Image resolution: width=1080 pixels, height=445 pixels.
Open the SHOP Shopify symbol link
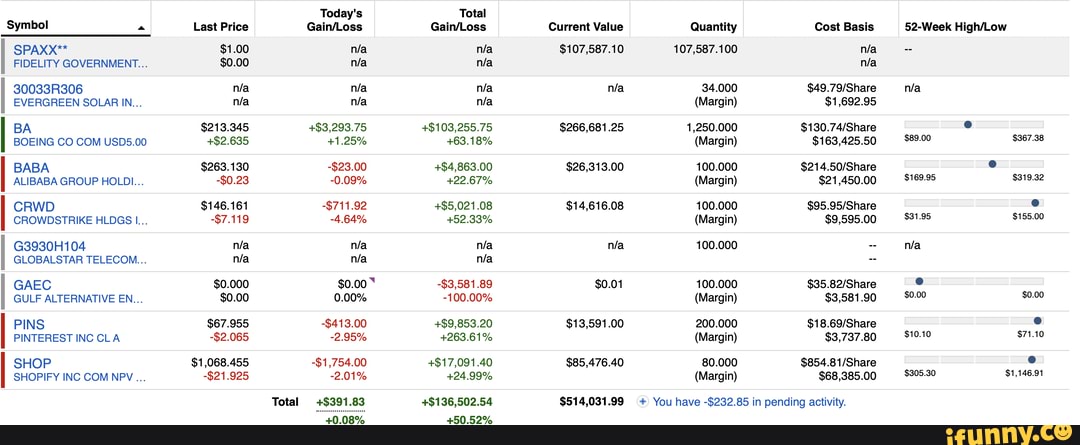[32, 363]
